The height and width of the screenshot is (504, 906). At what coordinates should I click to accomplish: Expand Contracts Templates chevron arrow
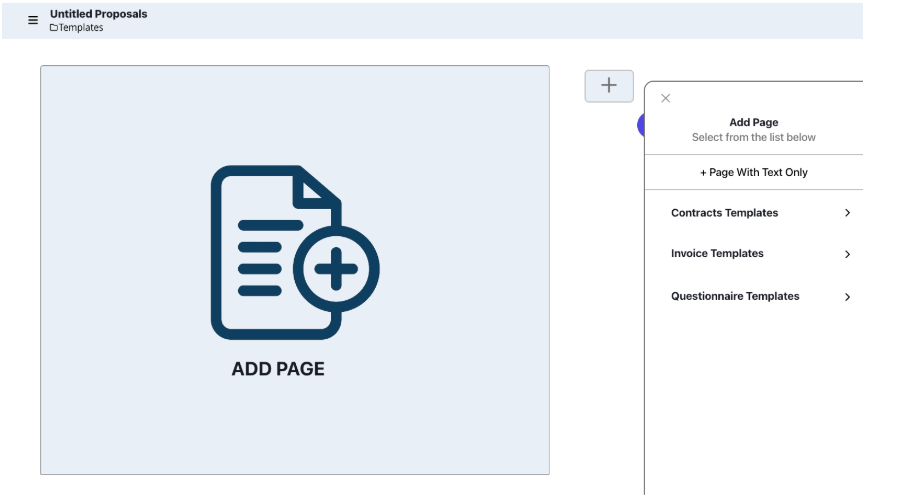[847, 213]
